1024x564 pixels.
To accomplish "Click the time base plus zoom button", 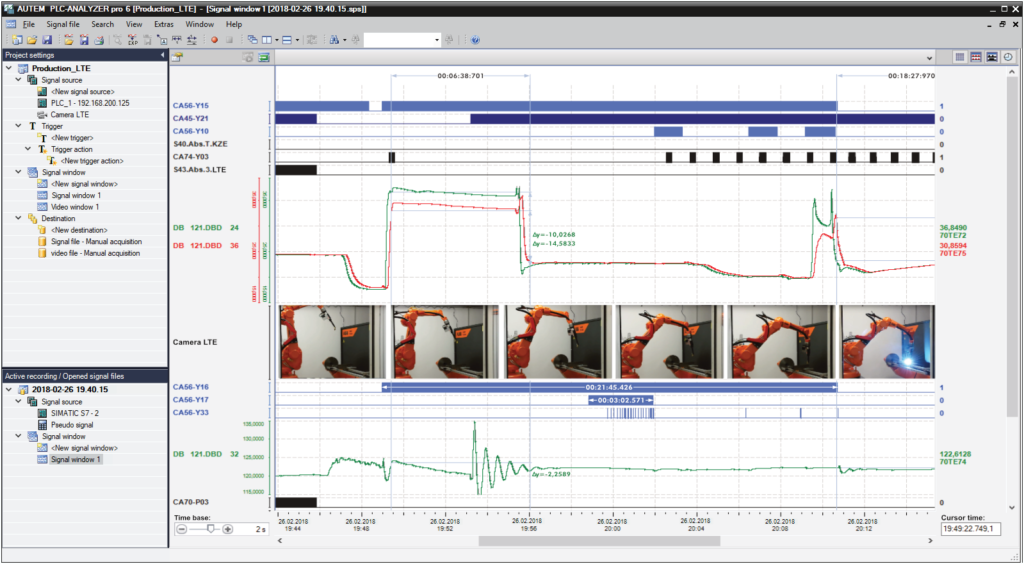I will point(228,529).
